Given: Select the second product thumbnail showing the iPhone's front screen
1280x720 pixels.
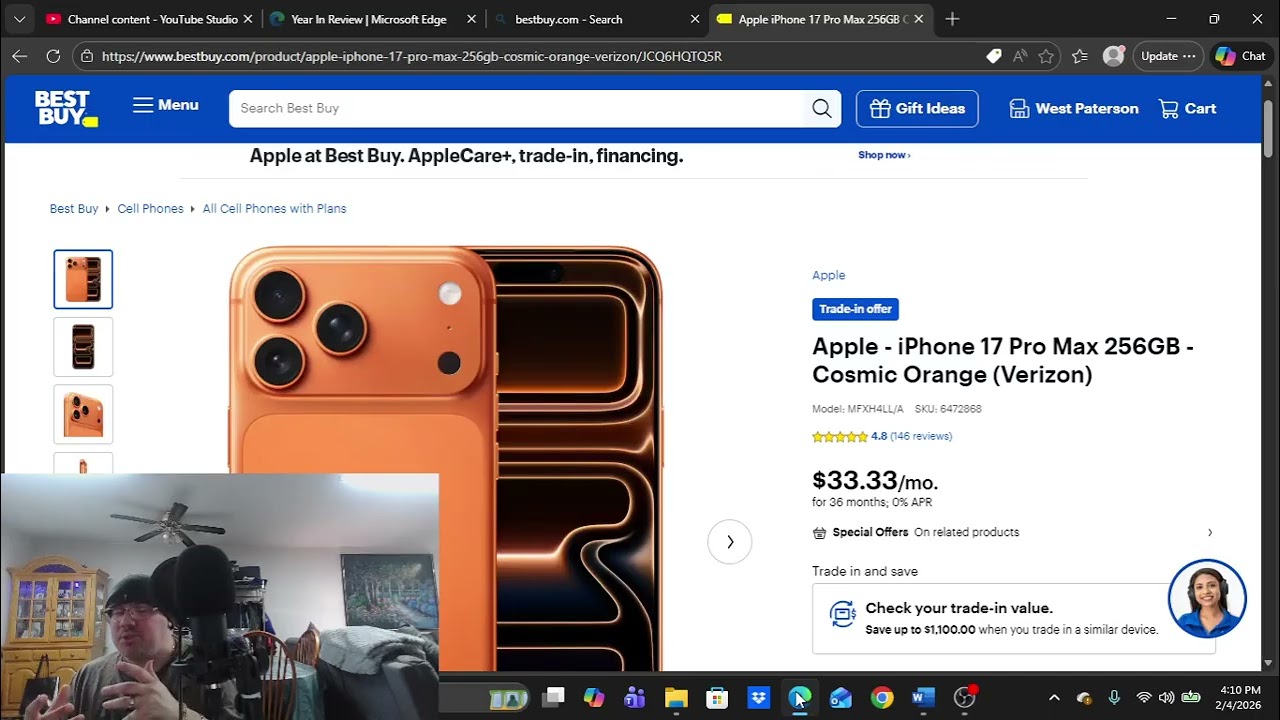Looking at the screenshot, I should [x=83, y=347].
